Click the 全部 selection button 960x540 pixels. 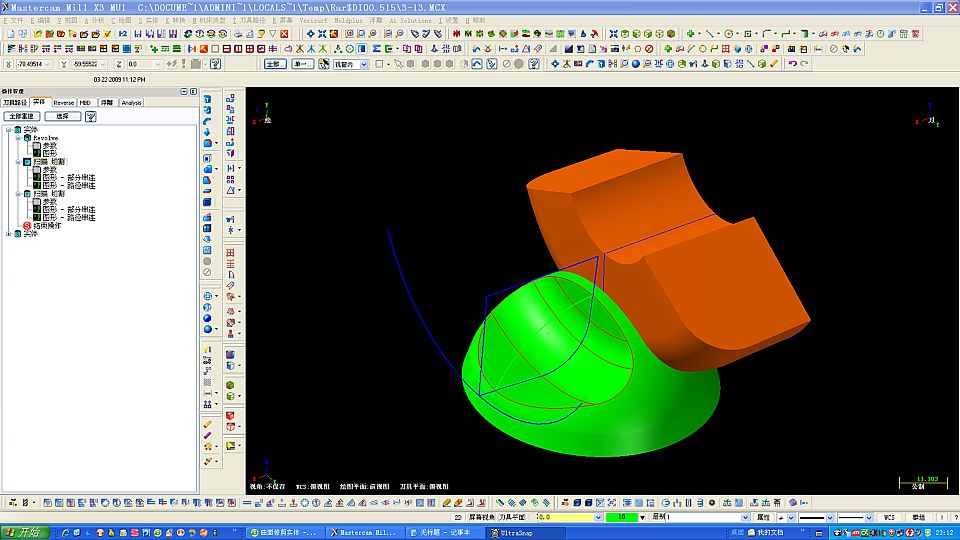click(275, 64)
